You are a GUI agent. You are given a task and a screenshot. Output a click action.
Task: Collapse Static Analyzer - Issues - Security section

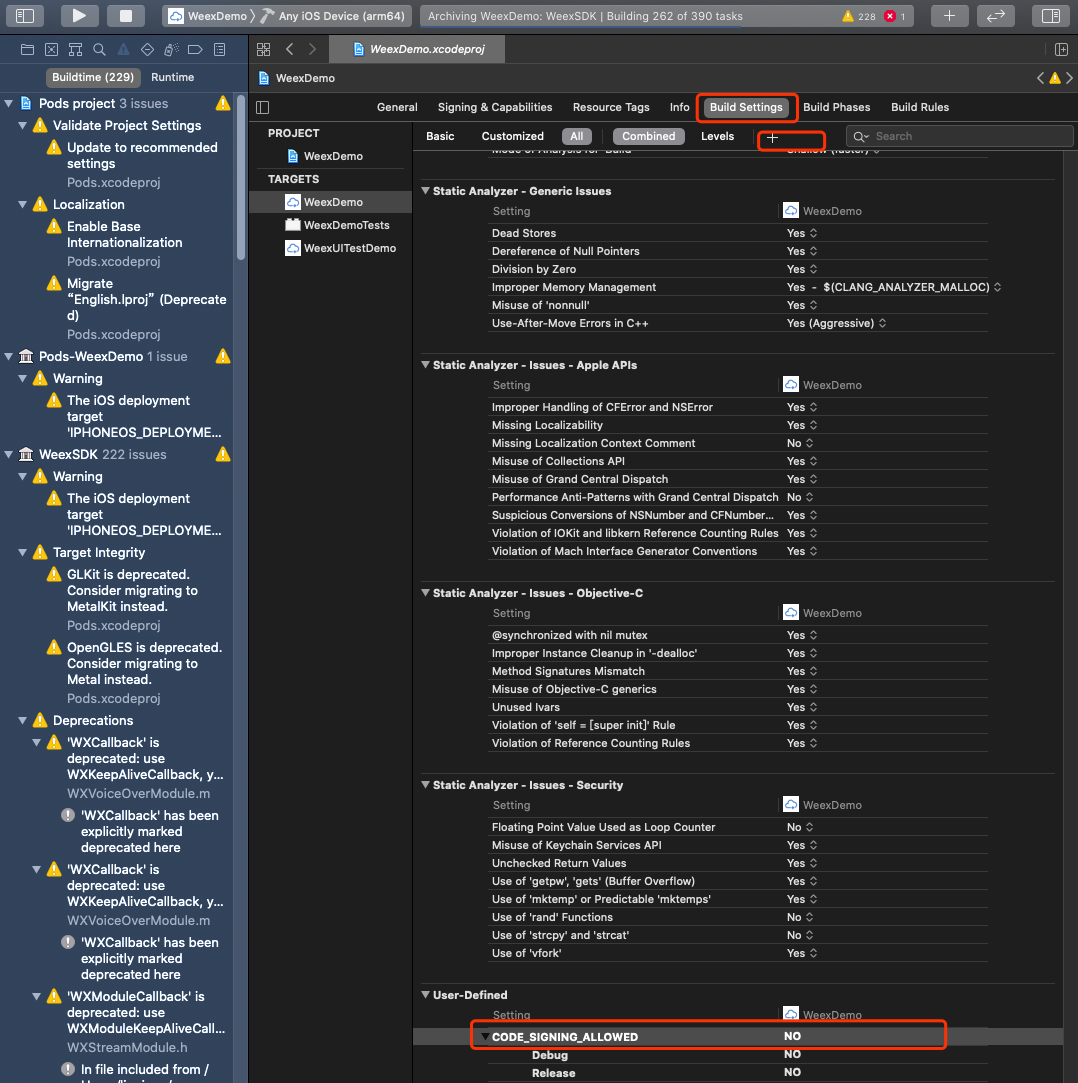click(x=425, y=785)
